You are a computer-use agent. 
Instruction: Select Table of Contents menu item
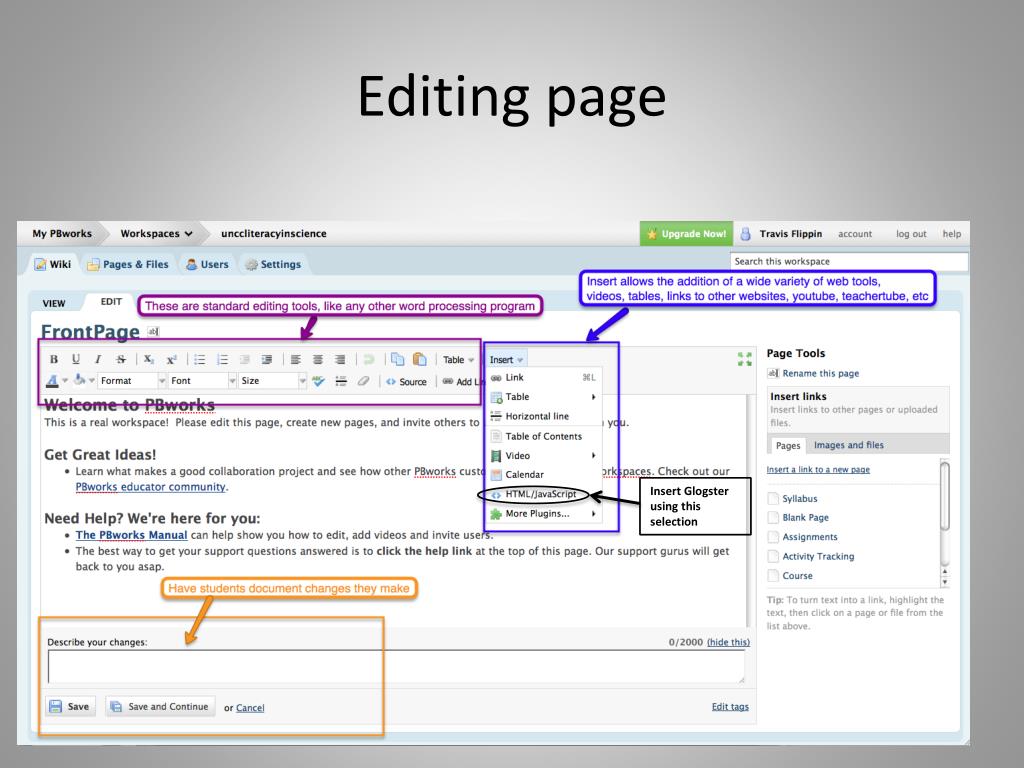coord(544,436)
